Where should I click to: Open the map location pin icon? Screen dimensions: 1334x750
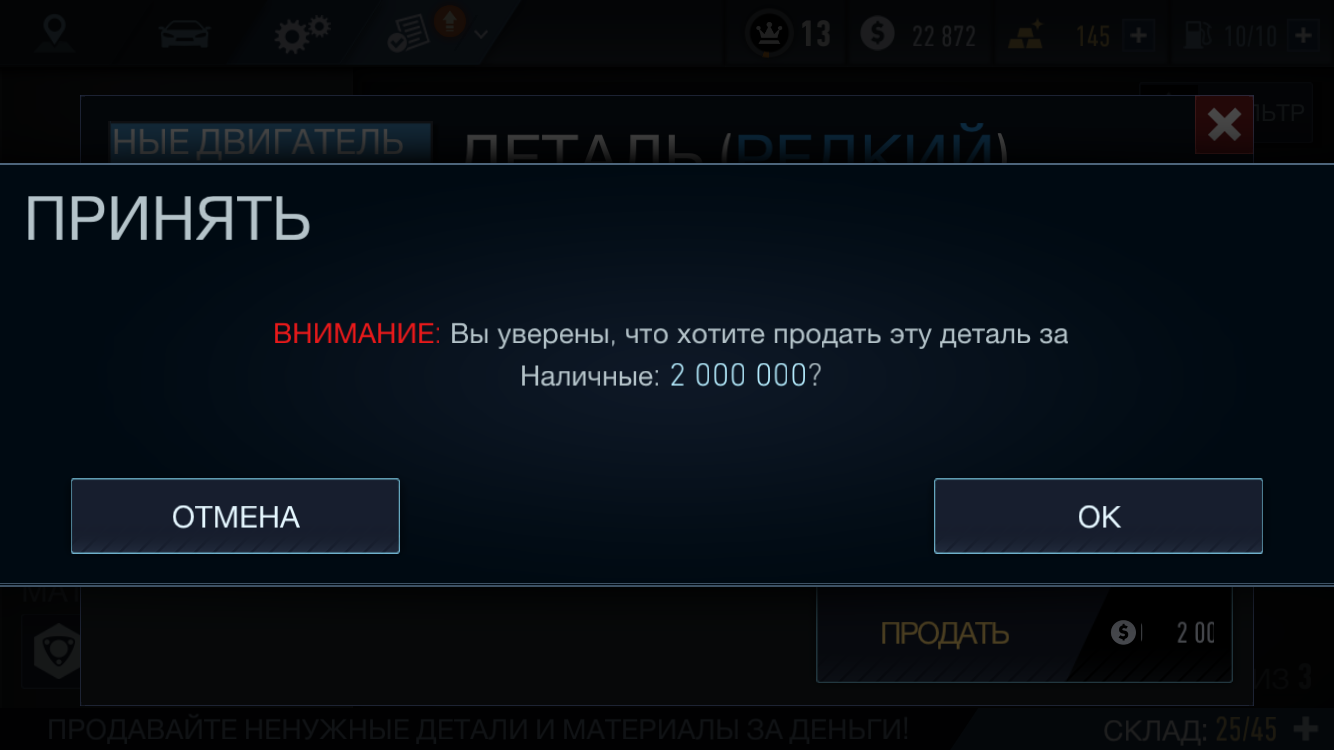[x=54, y=33]
